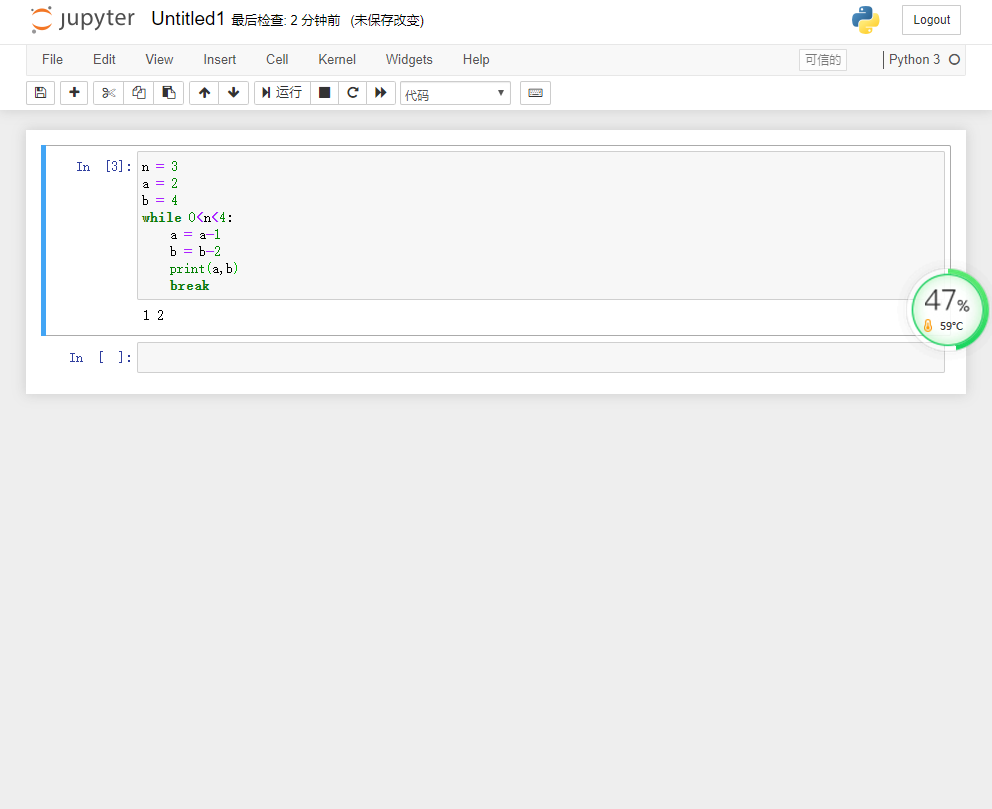This screenshot has width=992, height=809.
Task: Click the kernel idle indicator circle
Action: [x=955, y=59]
